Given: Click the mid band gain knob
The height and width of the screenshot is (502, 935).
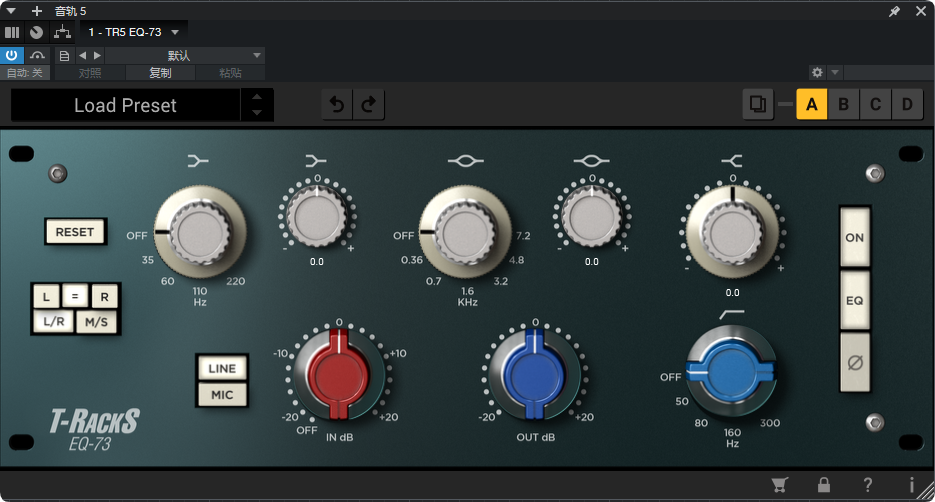Looking at the screenshot, I should point(592,216).
